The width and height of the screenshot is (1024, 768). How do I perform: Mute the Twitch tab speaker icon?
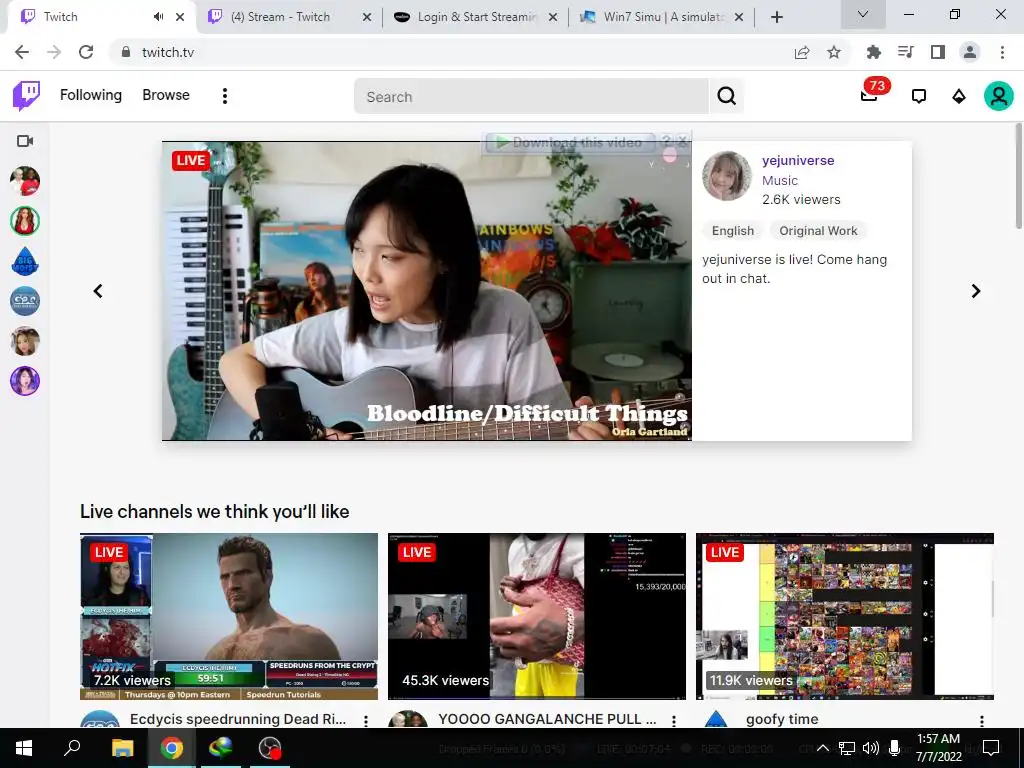tap(158, 17)
